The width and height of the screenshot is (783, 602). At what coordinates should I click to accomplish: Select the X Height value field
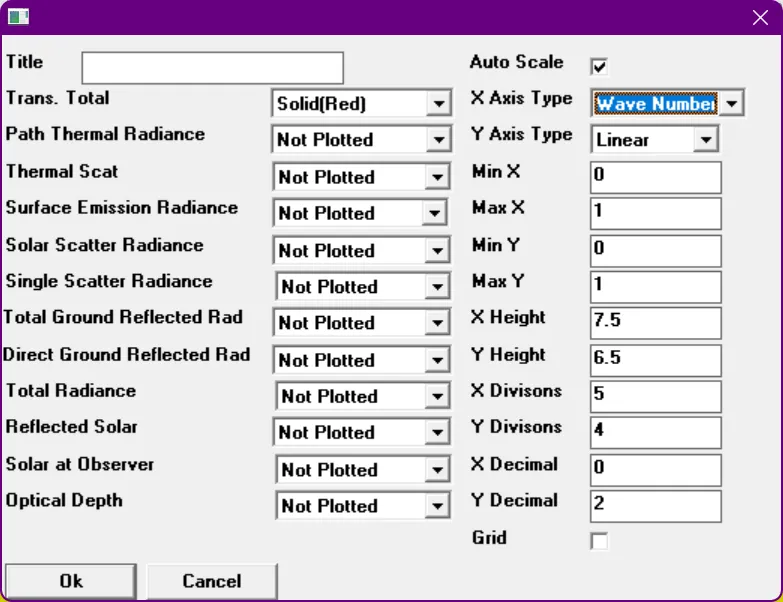click(655, 323)
